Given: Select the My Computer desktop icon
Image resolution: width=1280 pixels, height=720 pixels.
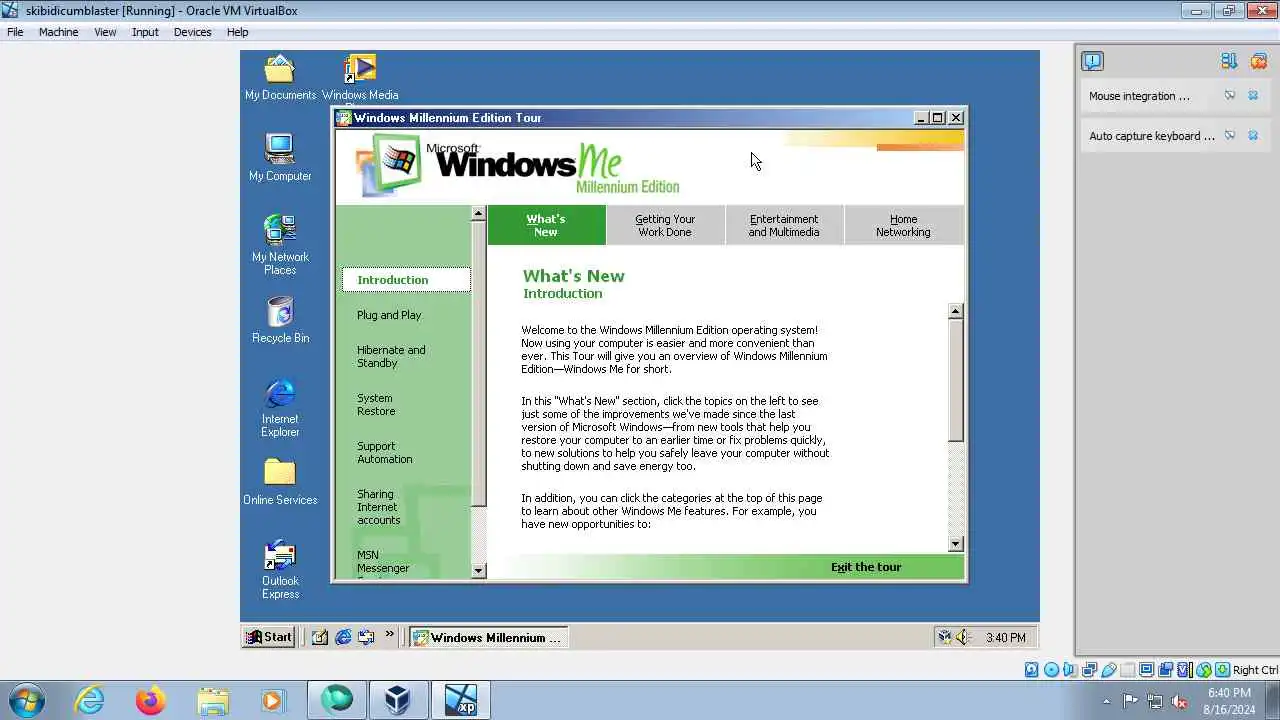Looking at the screenshot, I should pos(280,158).
